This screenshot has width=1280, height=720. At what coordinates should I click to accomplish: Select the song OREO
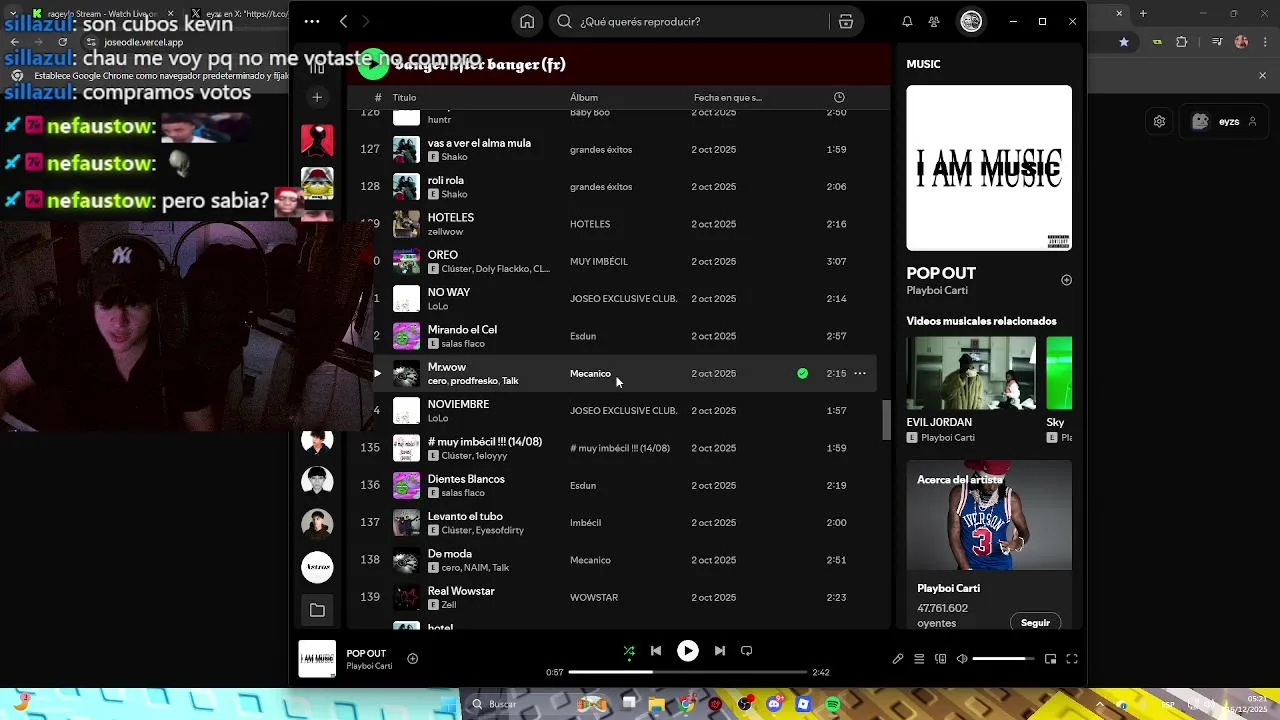[443, 255]
